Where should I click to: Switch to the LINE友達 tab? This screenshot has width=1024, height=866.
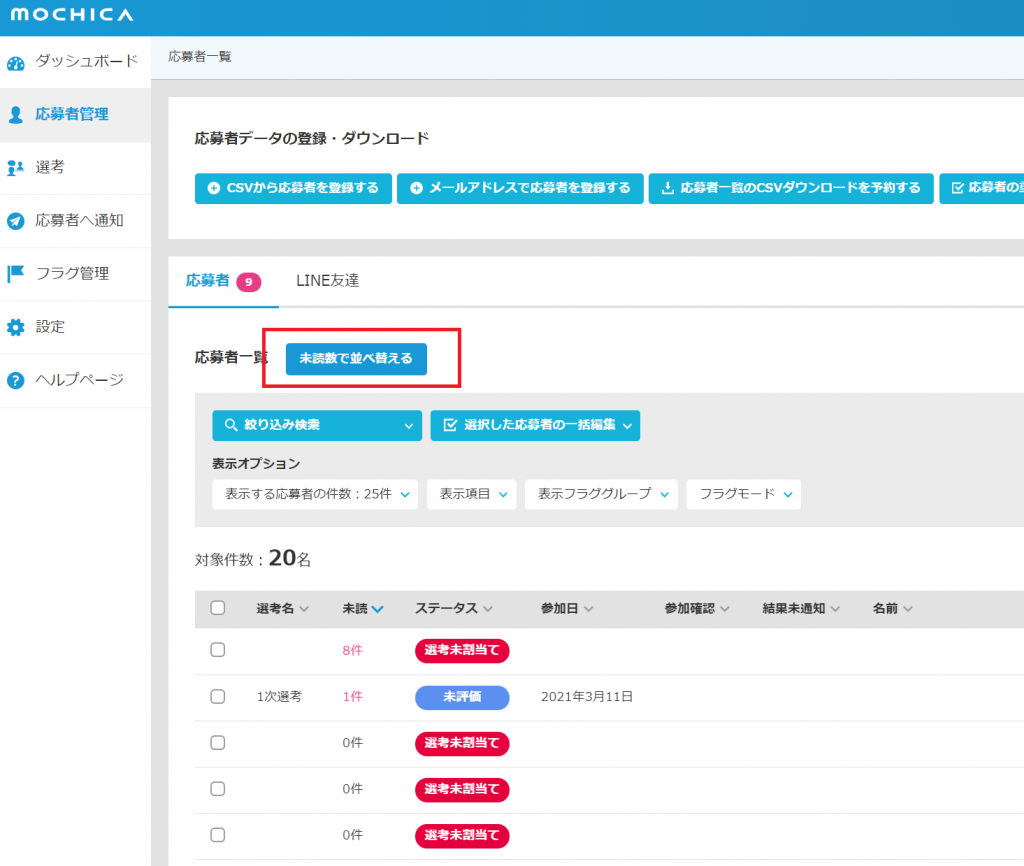click(327, 281)
